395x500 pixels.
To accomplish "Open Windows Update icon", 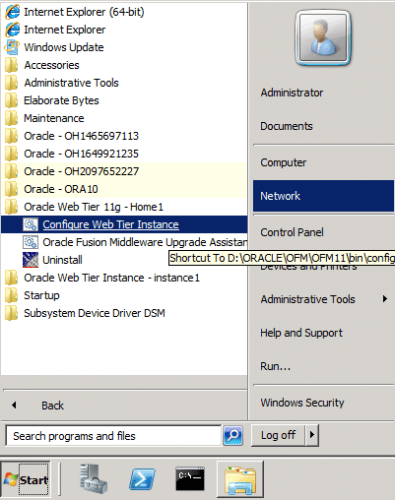I will [12, 47].
